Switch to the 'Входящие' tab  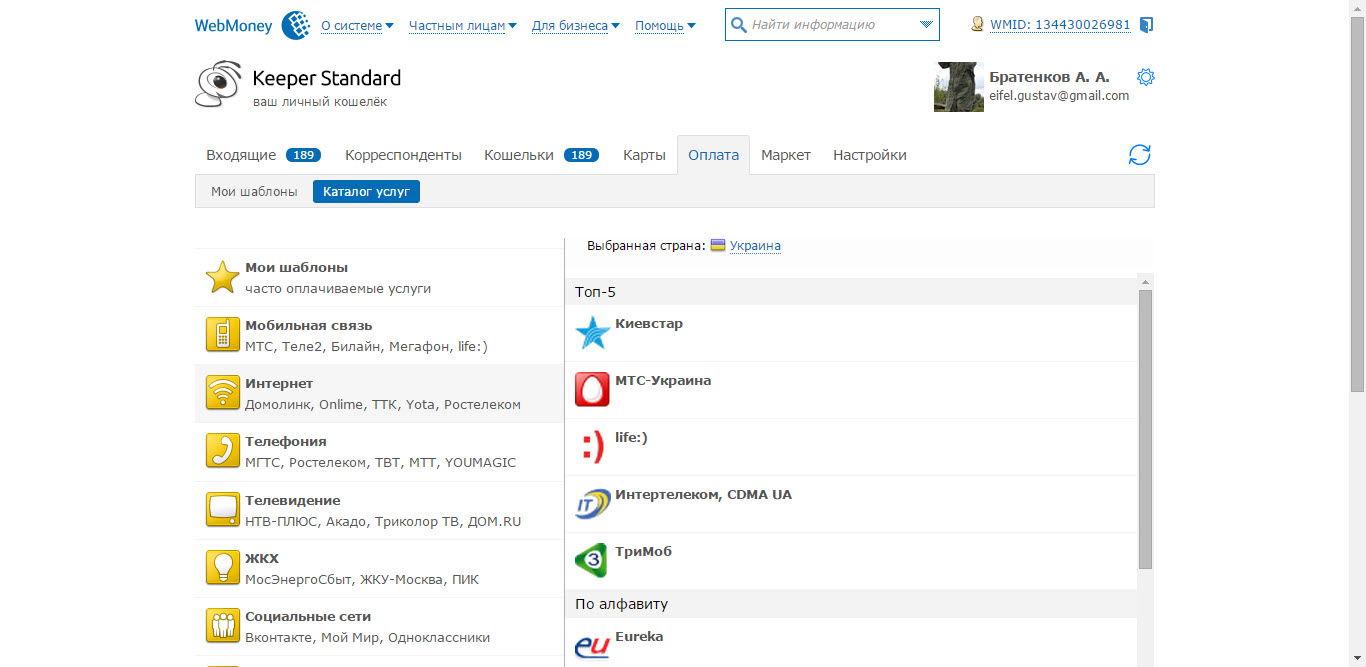click(x=263, y=155)
